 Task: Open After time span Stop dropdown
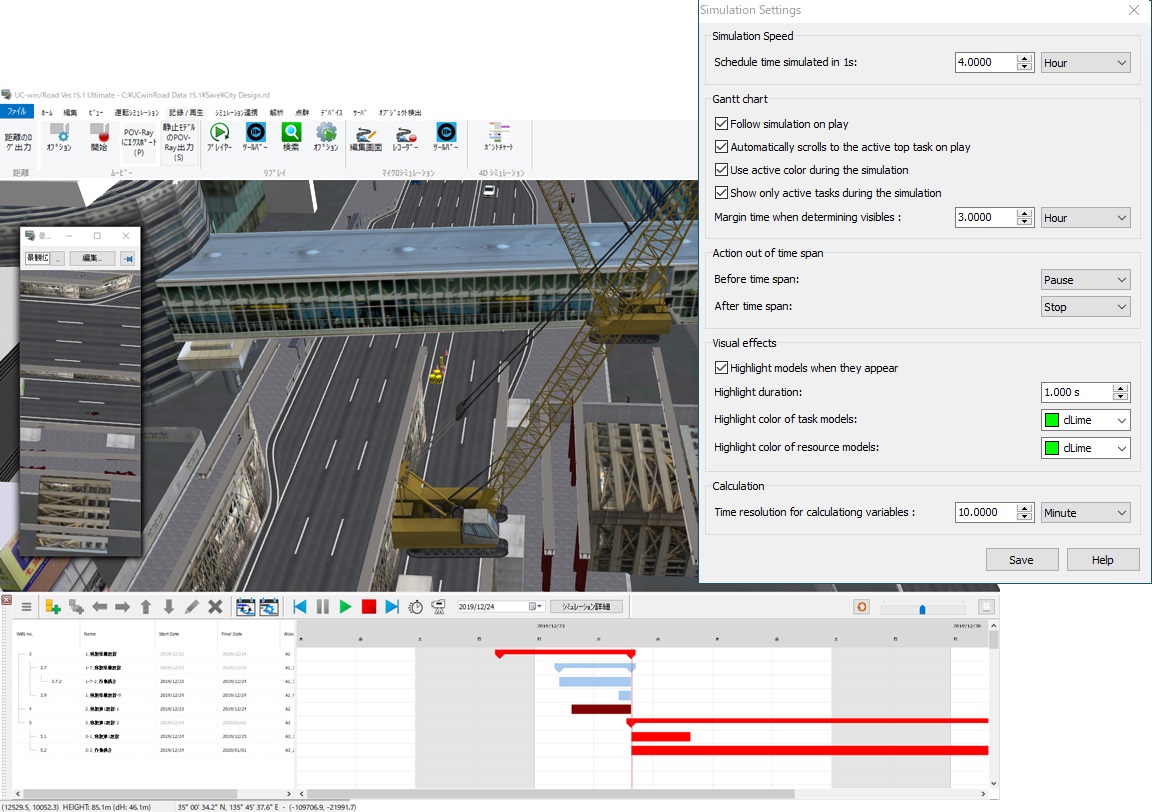click(1085, 306)
